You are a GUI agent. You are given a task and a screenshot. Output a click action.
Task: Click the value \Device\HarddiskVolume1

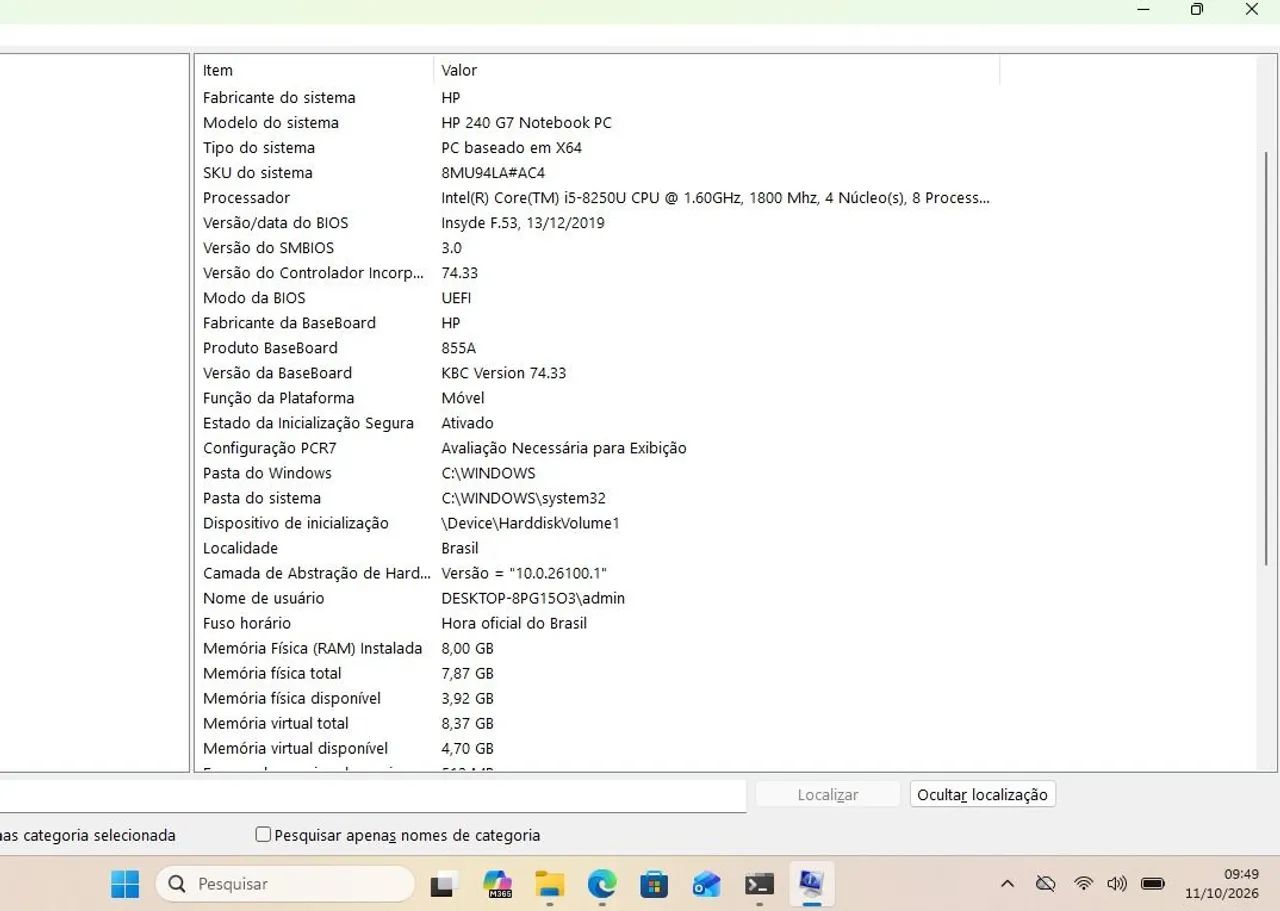(530, 523)
